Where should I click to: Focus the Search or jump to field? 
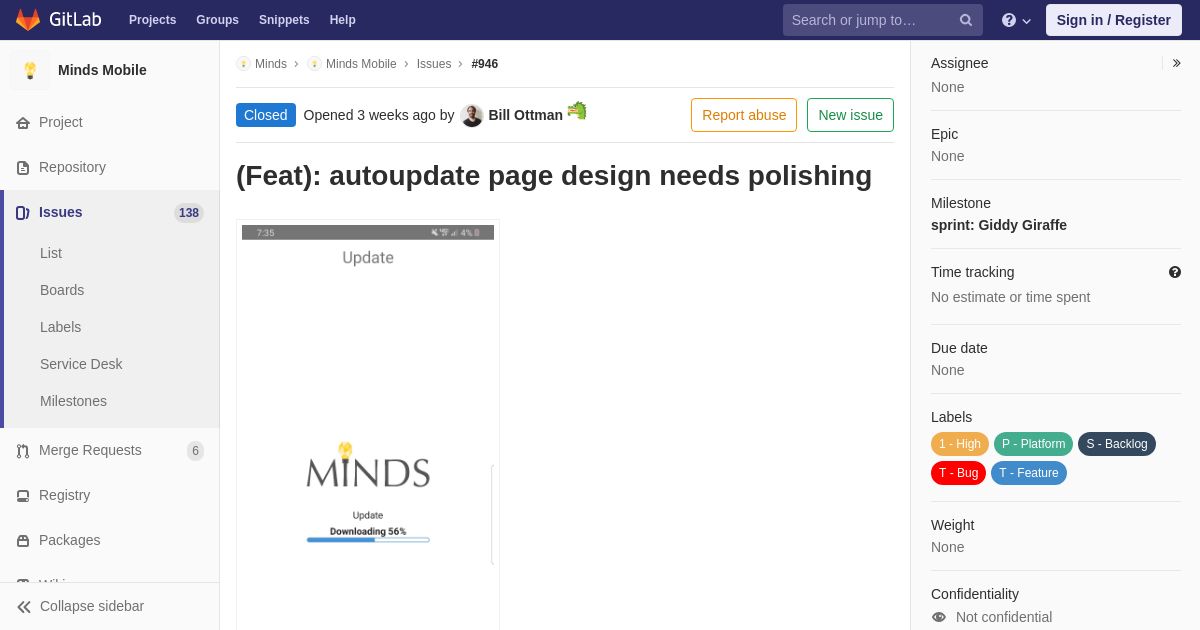pos(882,20)
